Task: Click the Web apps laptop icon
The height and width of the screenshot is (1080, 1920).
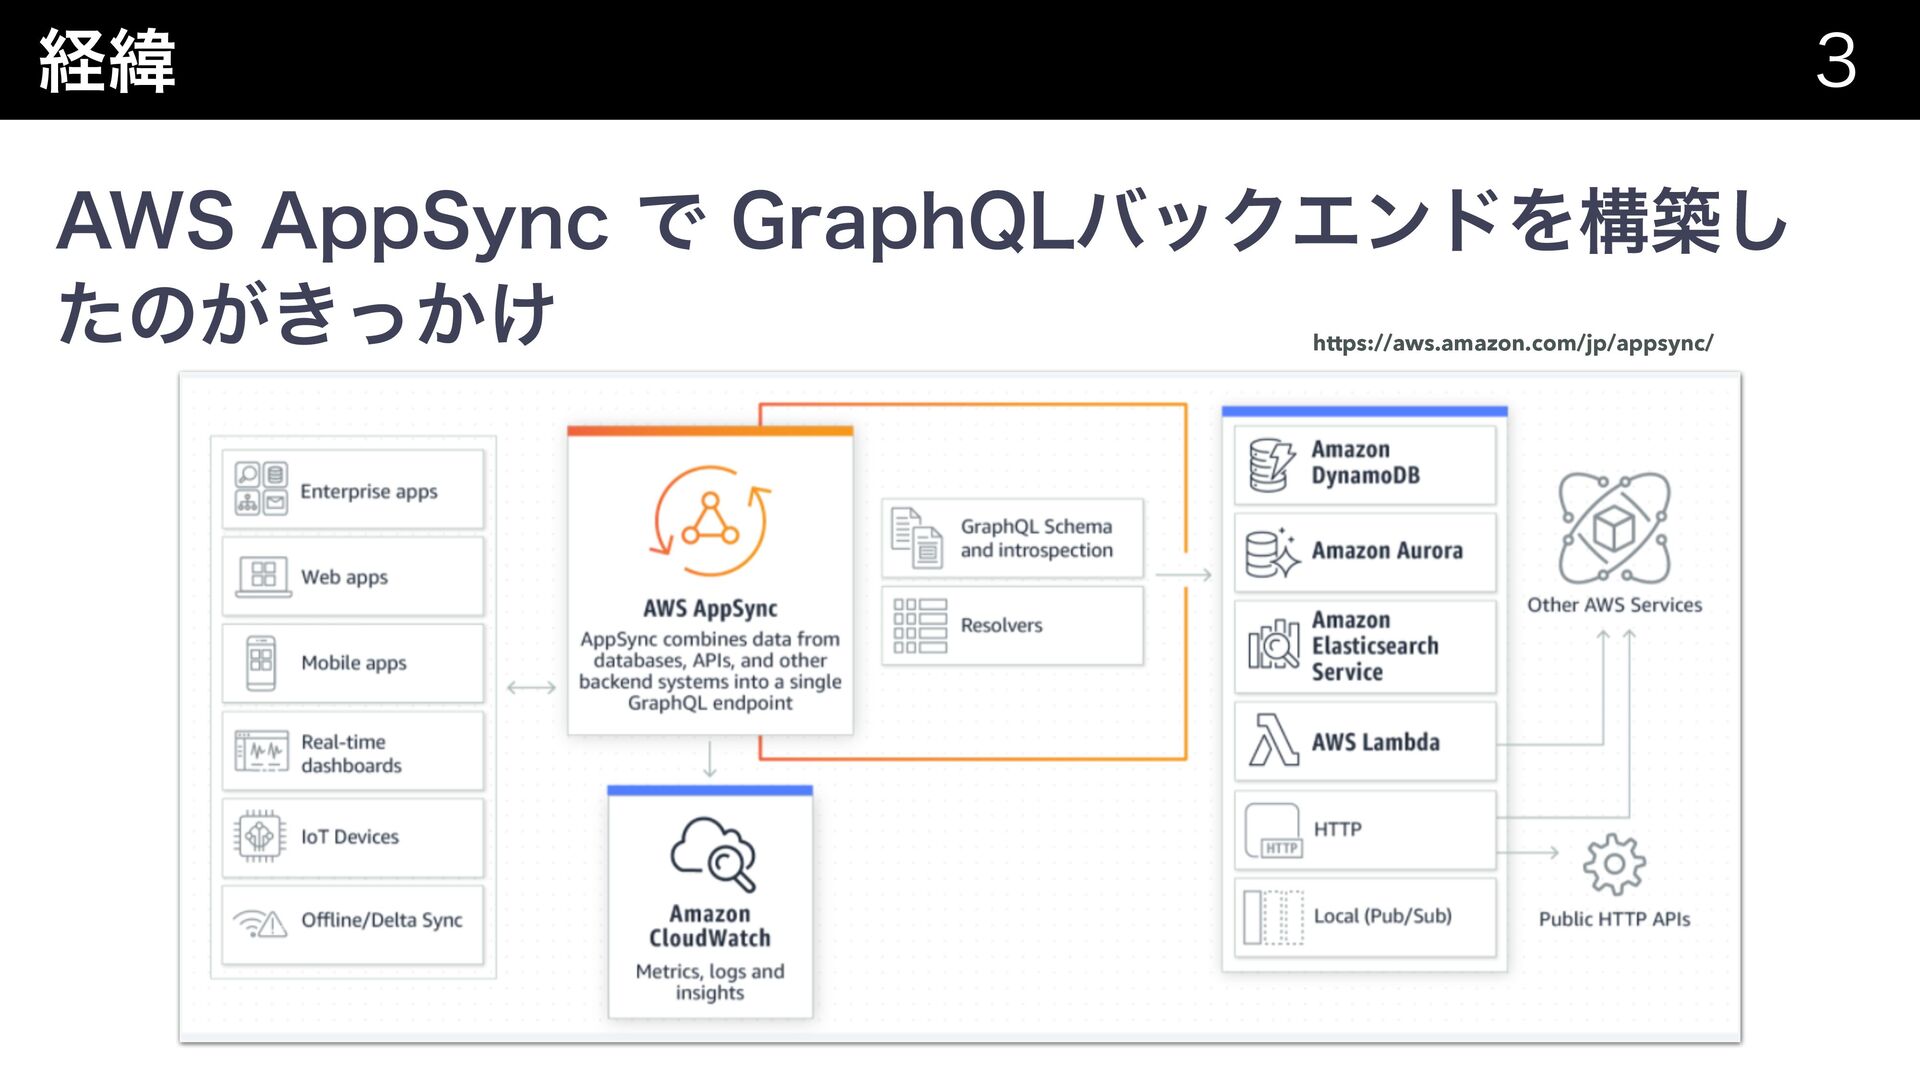Action: coord(263,576)
